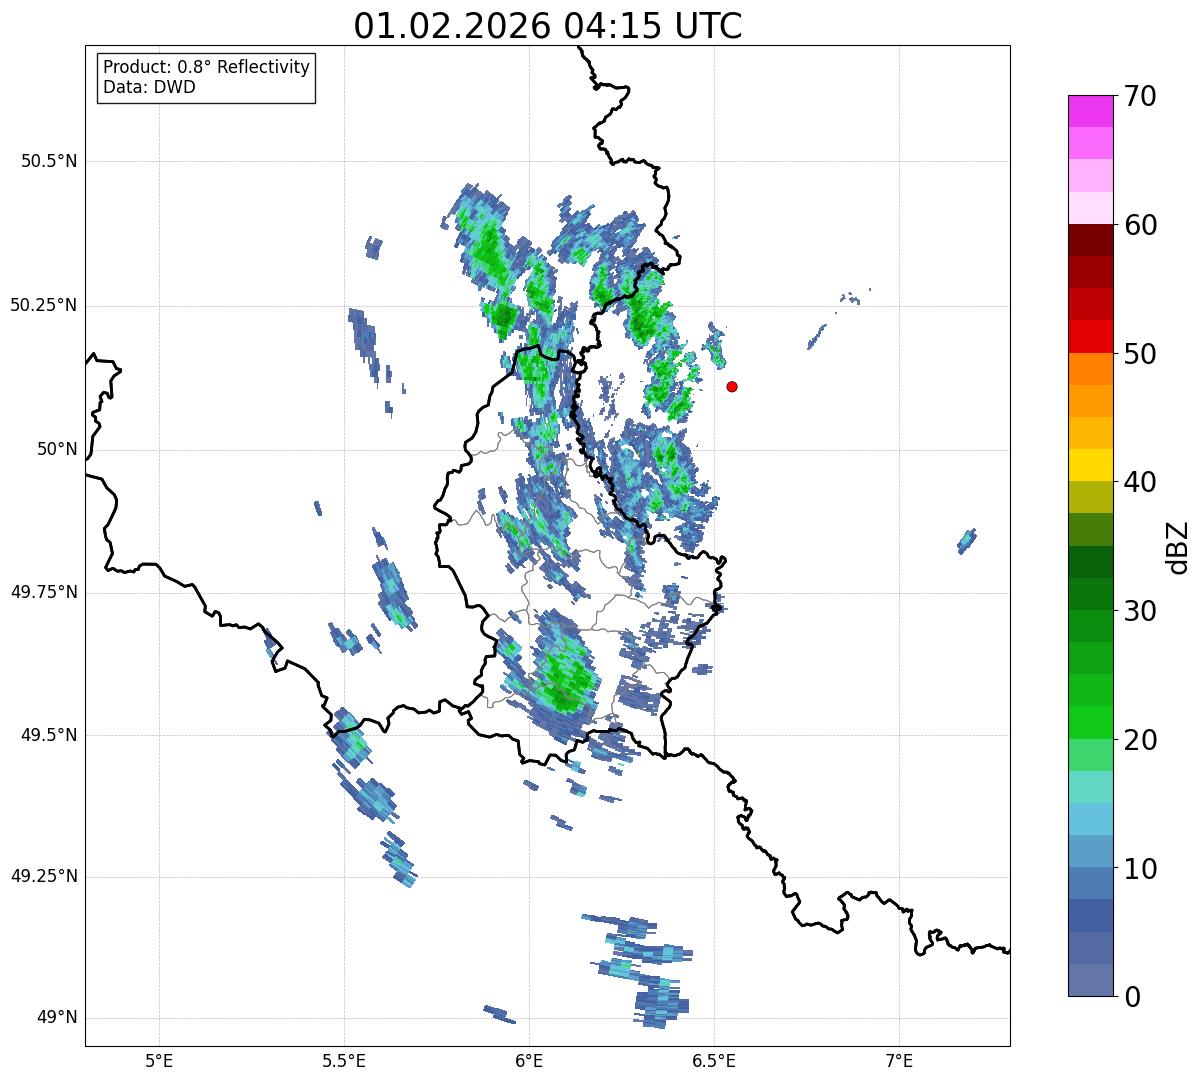Click the 7°E longitude label
This screenshot has height=1081, width=1202.
click(x=899, y=1060)
